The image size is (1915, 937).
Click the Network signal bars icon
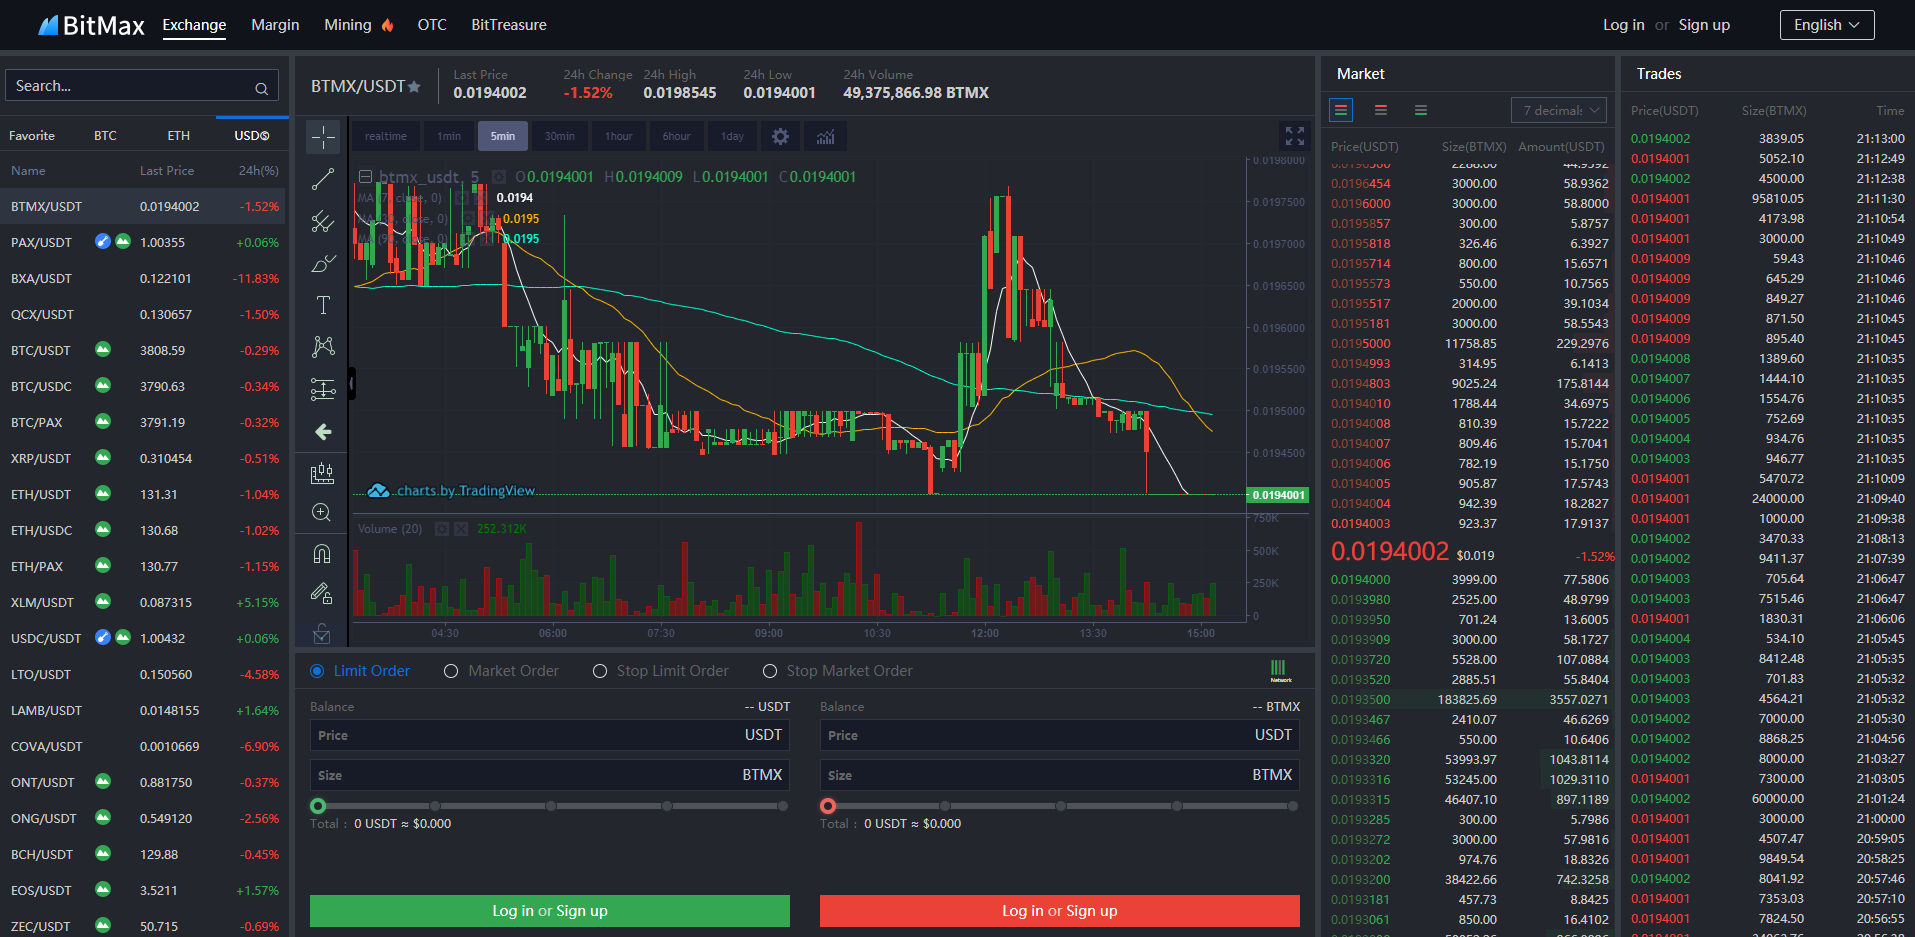(1279, 670)
